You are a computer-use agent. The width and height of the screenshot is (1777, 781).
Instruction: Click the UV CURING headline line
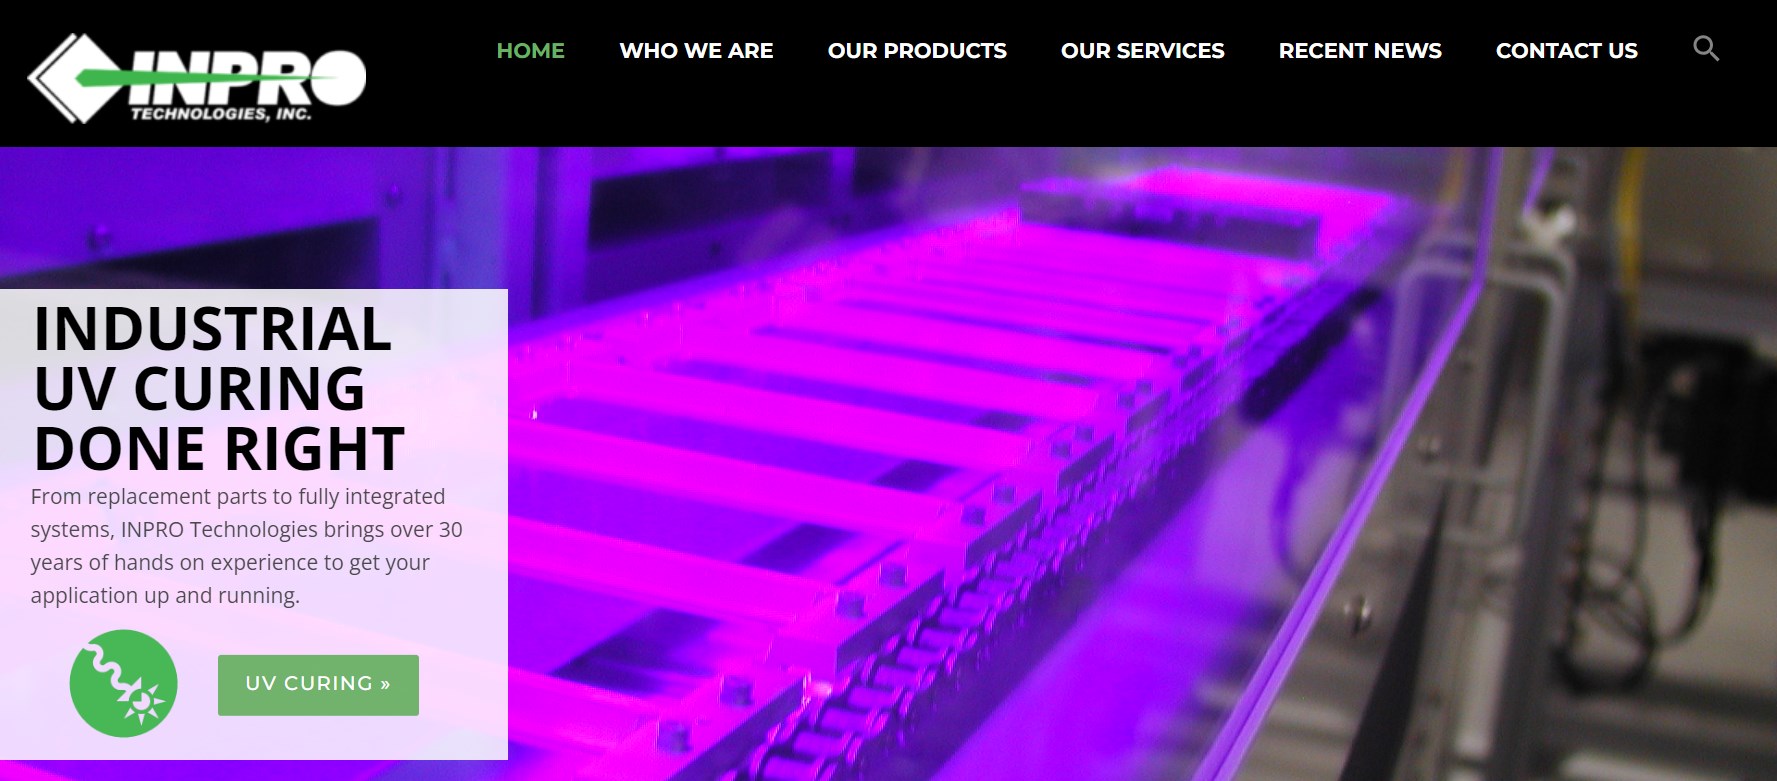point(200,388)
